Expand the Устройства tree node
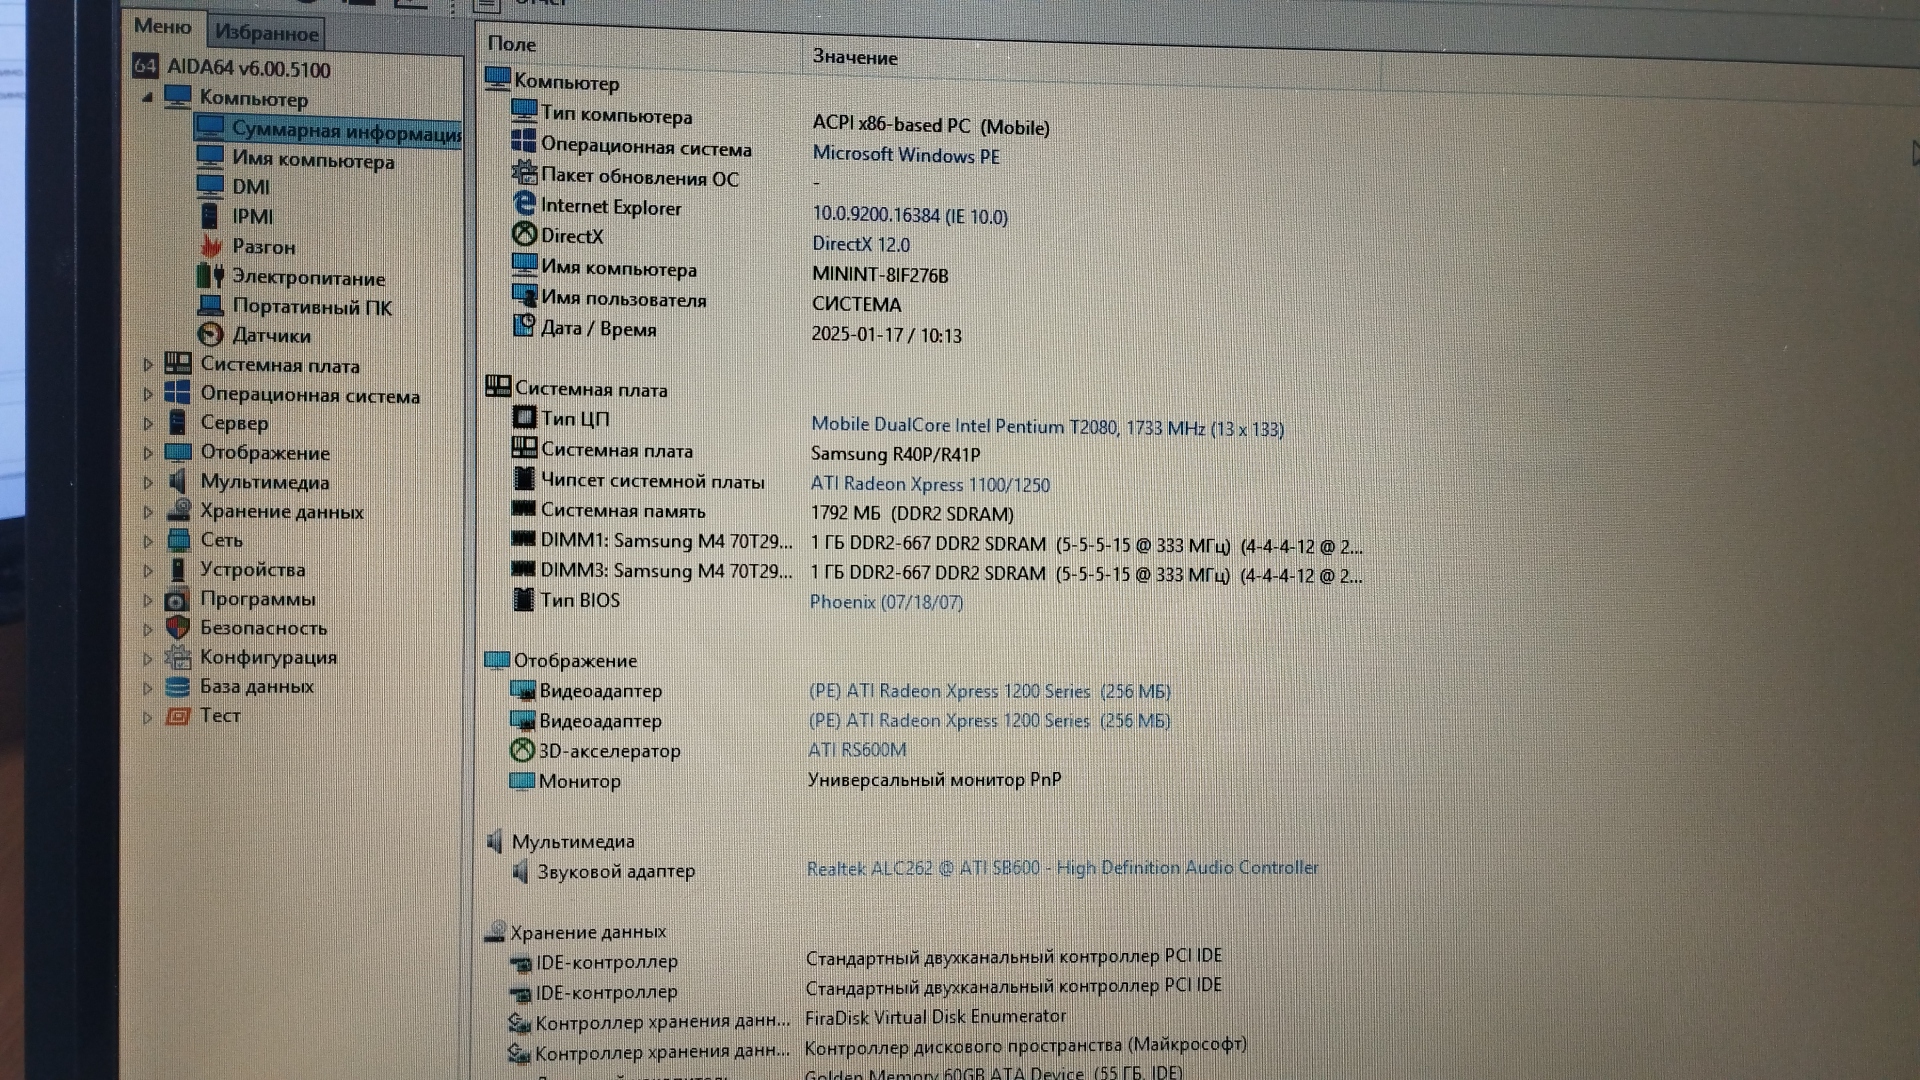The width and height of the screenshot is (1920, 1080). point(148,571)
